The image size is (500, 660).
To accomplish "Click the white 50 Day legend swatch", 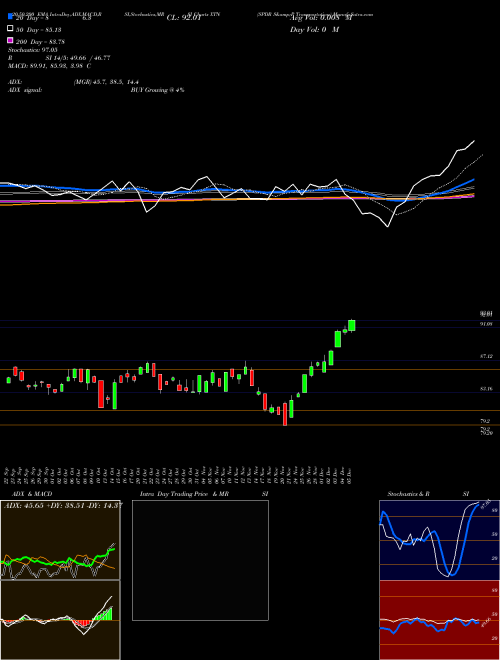I will point(10,29).
